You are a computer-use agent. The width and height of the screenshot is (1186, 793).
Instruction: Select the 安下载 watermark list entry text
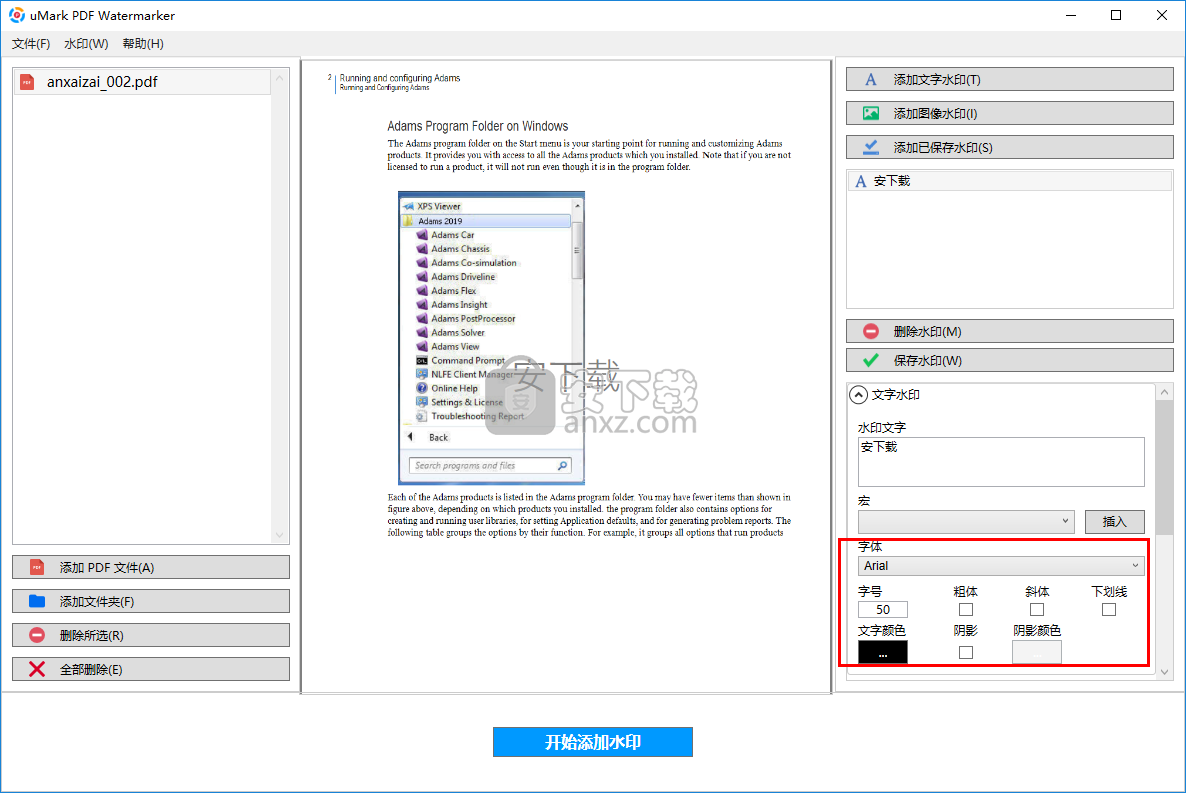click(x=892, y=181)
